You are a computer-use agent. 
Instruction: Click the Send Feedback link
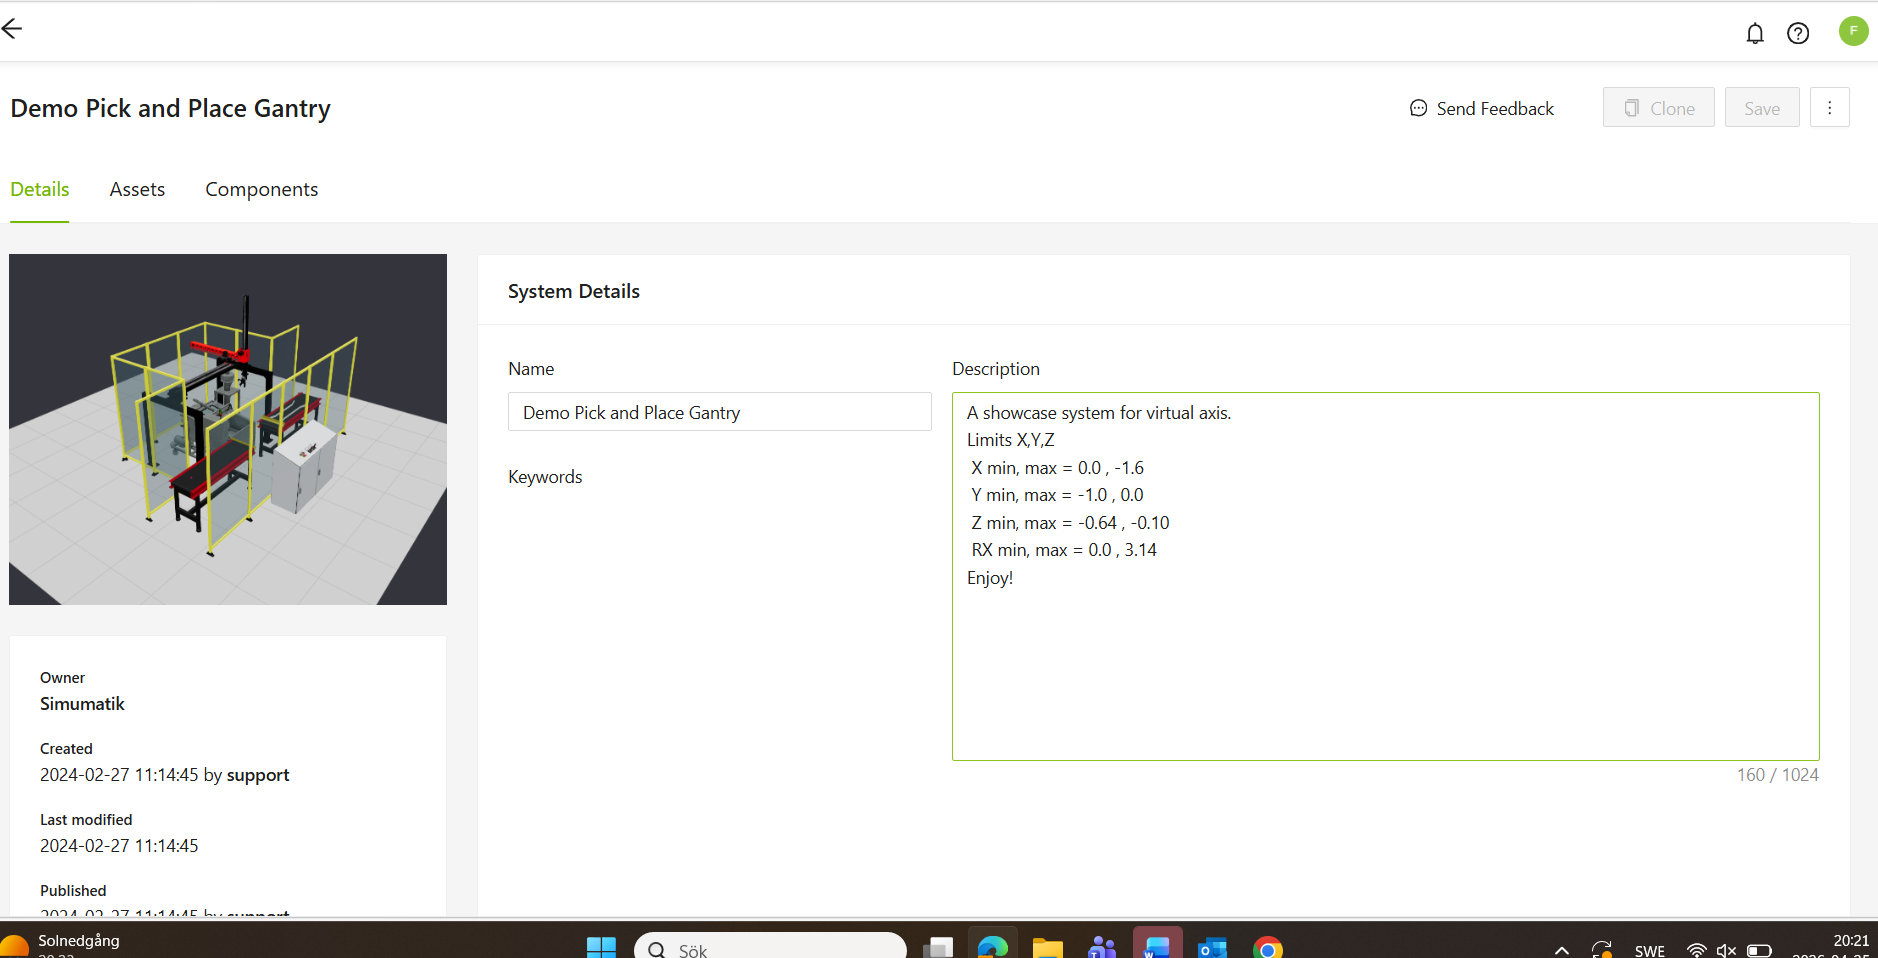point(1481,108)
